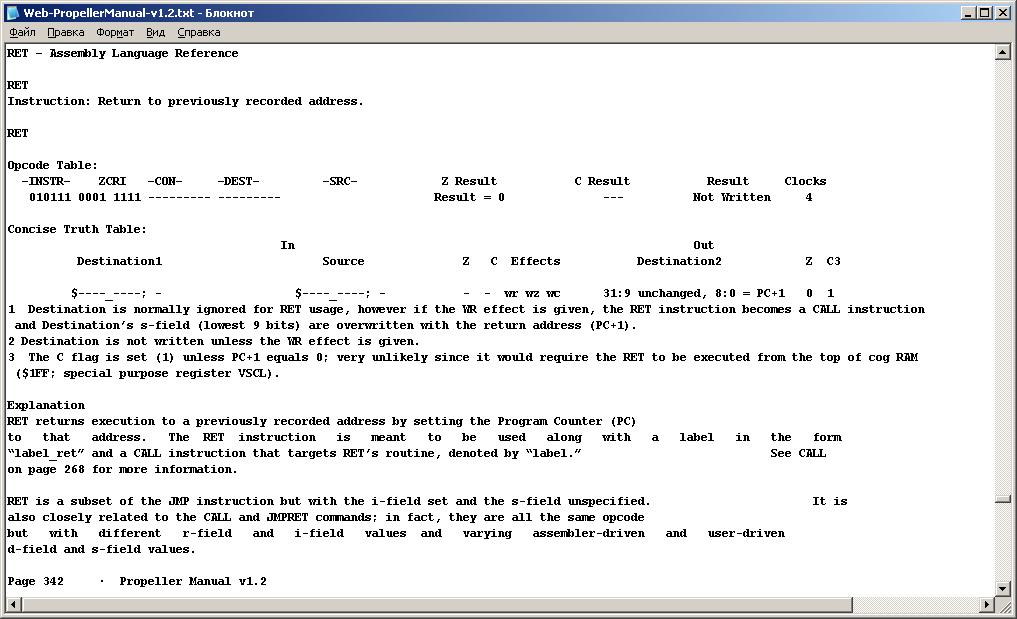Close the Notepad window

[1002, 13]
